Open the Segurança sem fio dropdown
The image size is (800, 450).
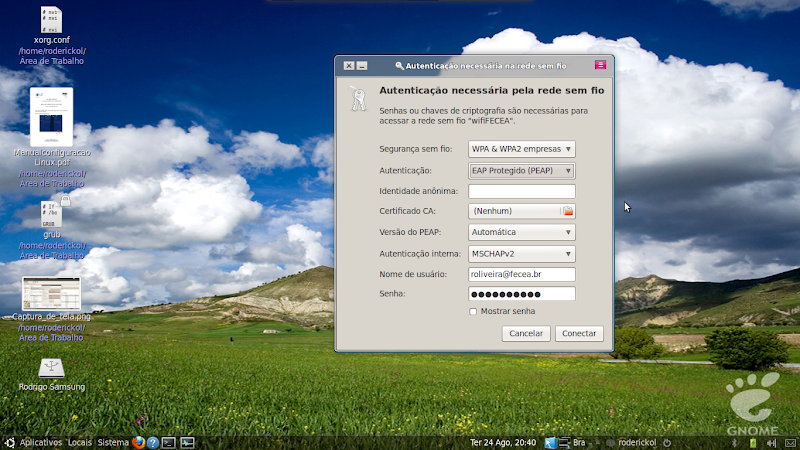point(521,149)
